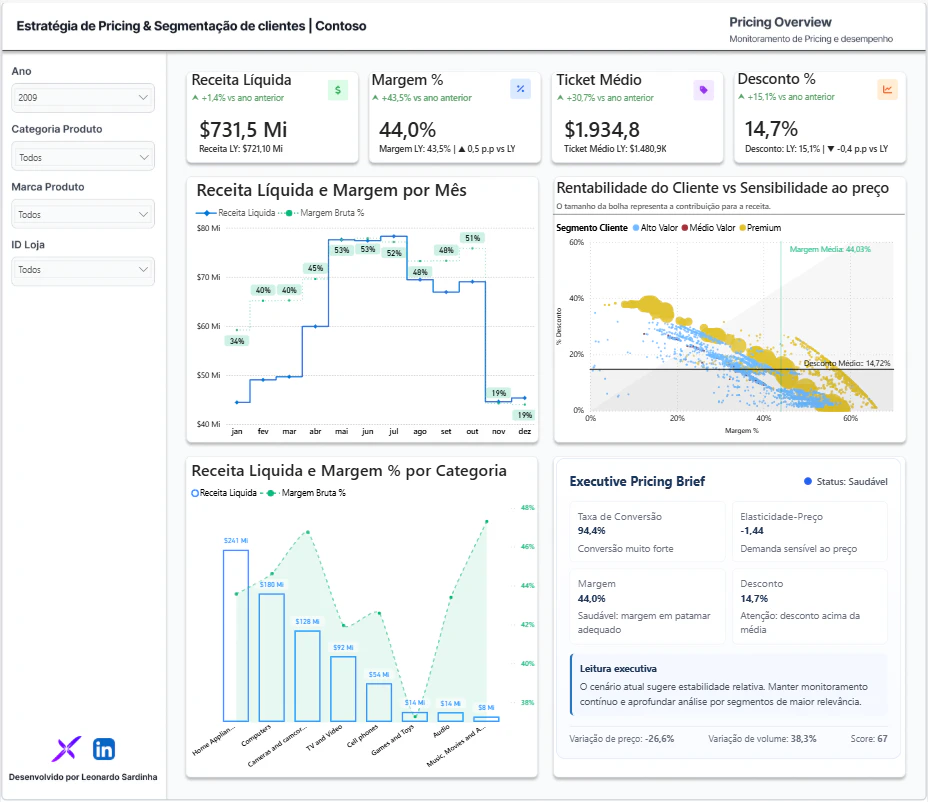Click the 34% margin label for January

(x=237, y=341)
